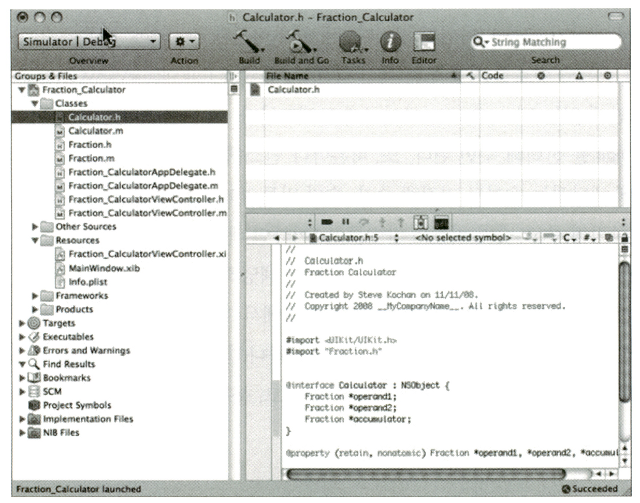Open the No selected symbol popup
The width and height of the screenshot is (640, 503).
point(462,239)
